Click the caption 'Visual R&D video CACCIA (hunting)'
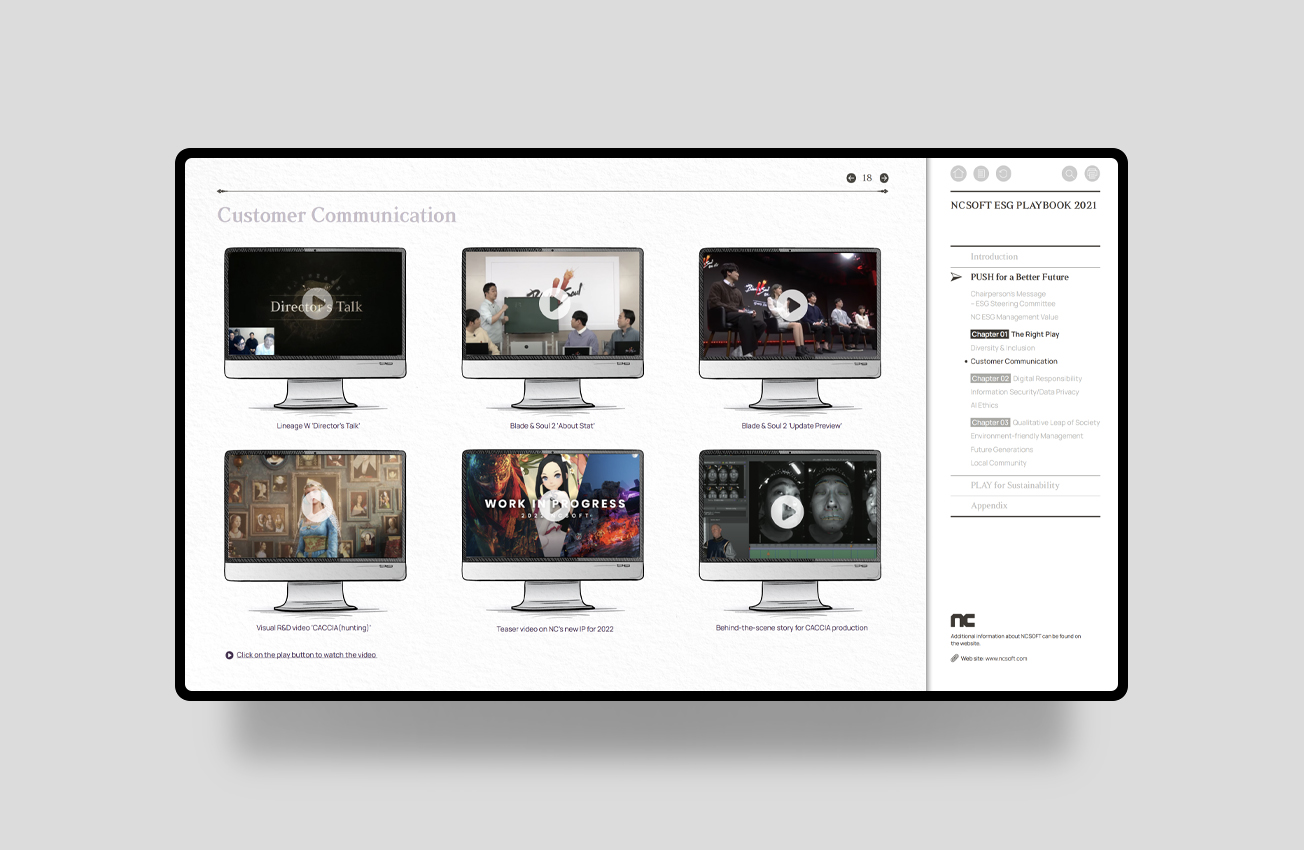Image resolution: width=1304 pixels, height=850 pixels. [x=314, y=628]
